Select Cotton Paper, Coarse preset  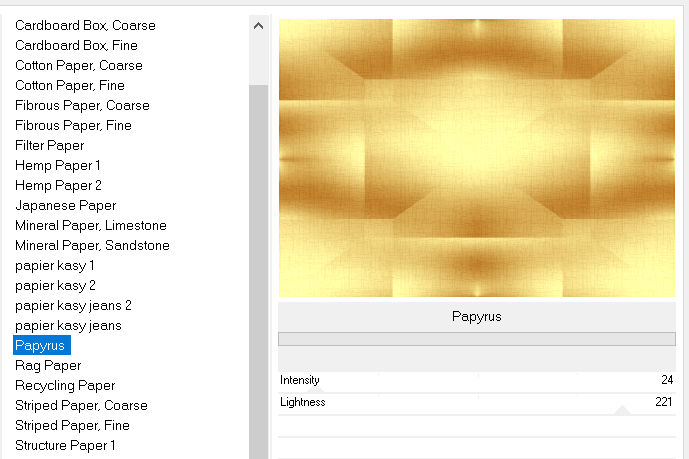[x=79, y=65]
